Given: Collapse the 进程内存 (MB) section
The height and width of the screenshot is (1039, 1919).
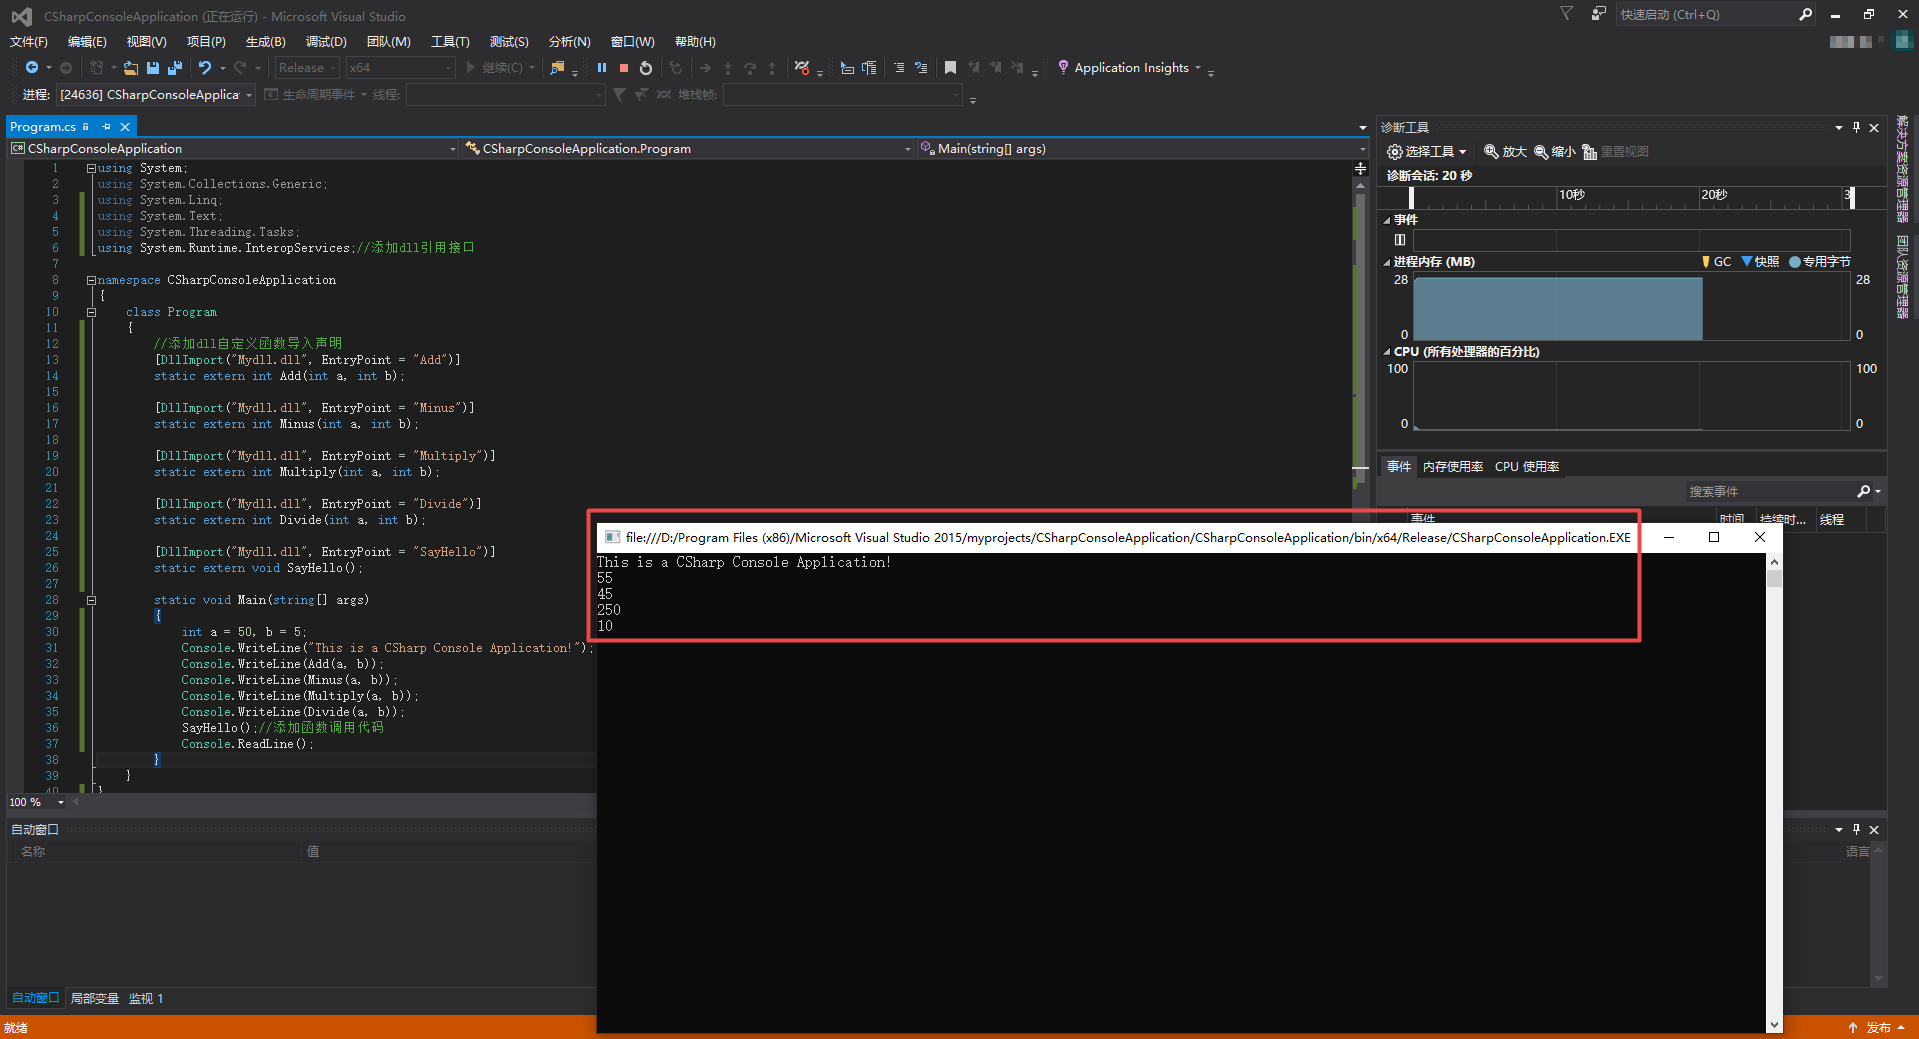Looking at the screenshot, I should pyautogui.click(x=1388, y=261).
